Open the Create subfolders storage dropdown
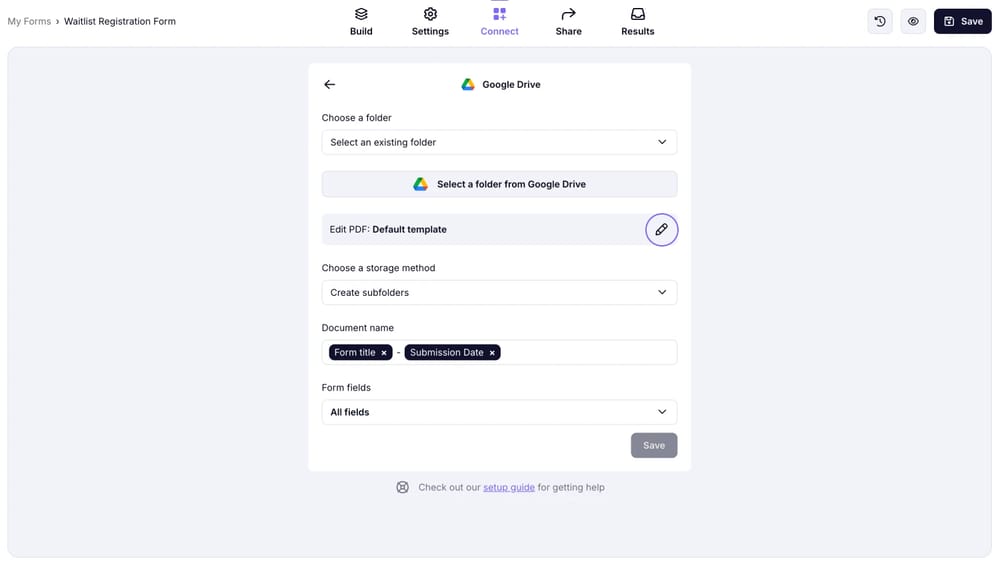Image resolution: width=1000 pixels, height=565 pixels. pos(499,293)
